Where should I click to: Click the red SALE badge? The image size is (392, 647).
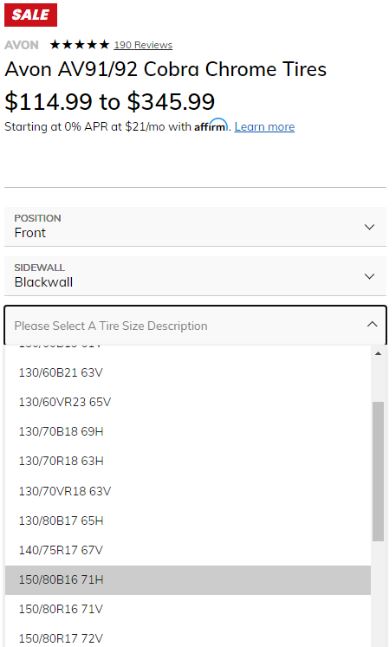tap(31, 14)
